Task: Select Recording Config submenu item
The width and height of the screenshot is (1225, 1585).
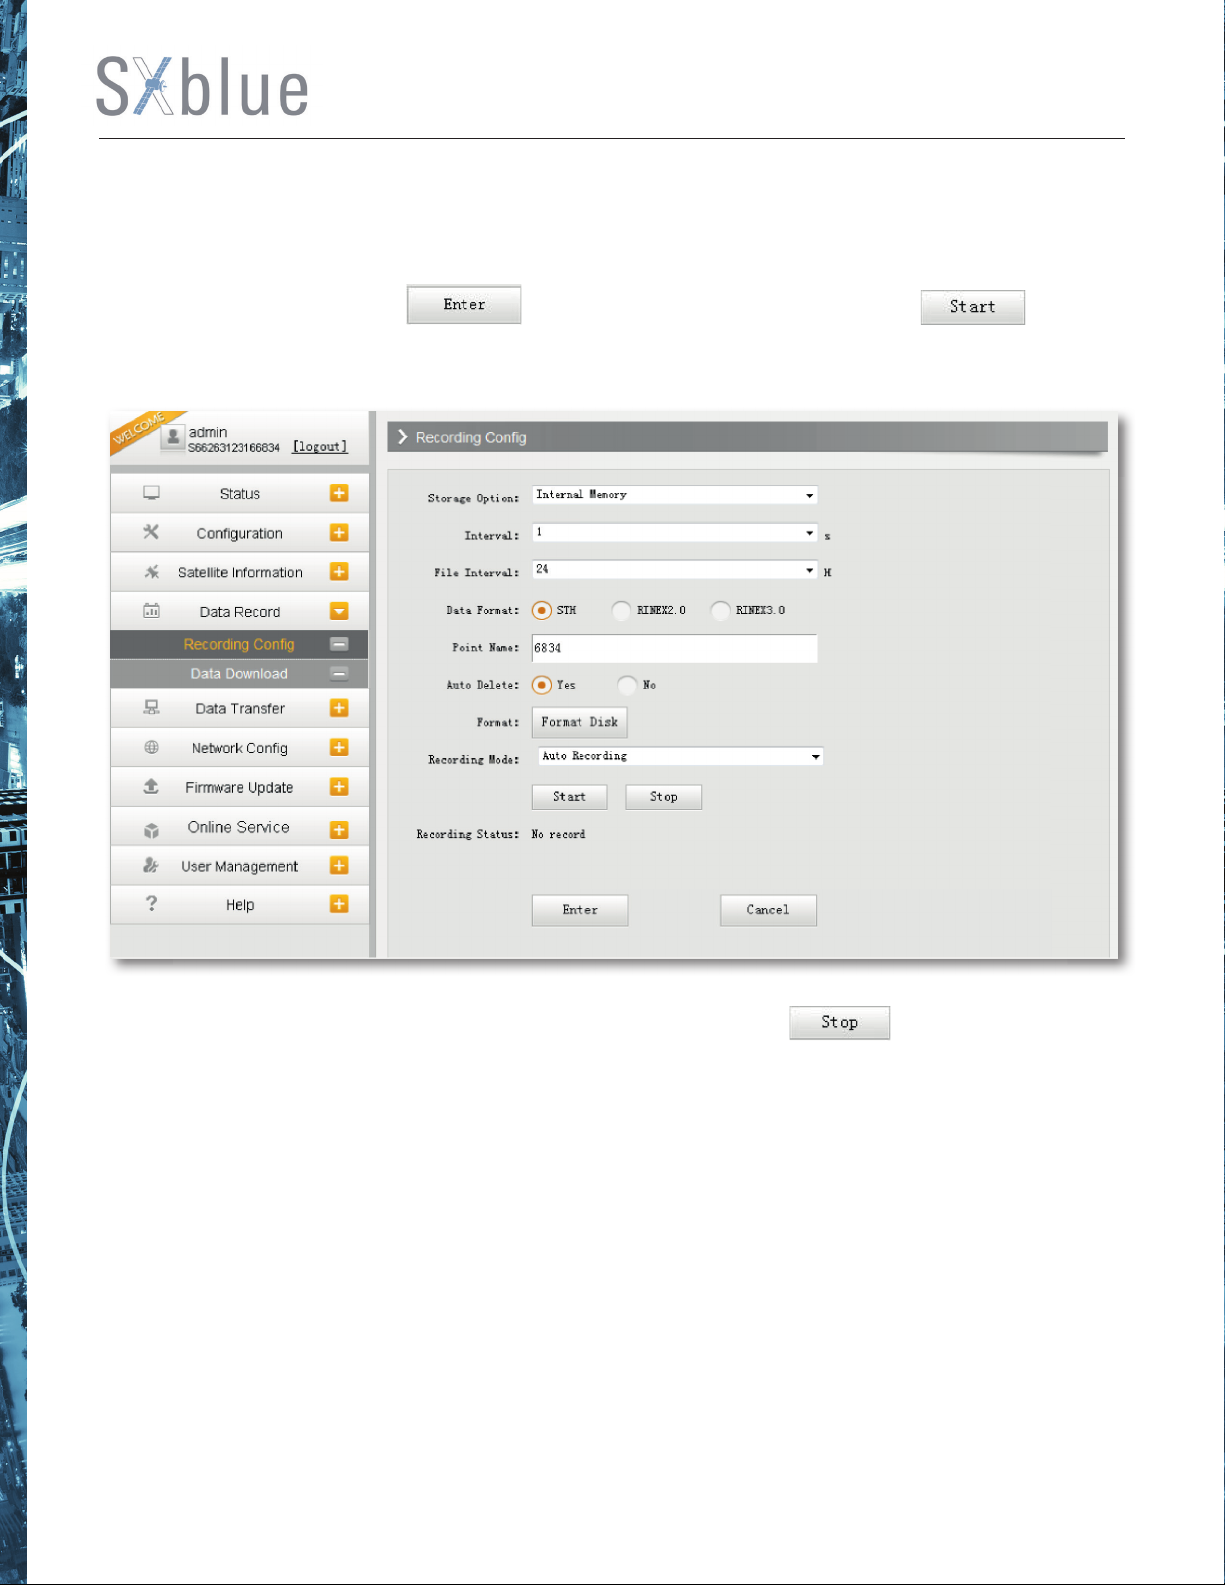Action: pos(239,644)
